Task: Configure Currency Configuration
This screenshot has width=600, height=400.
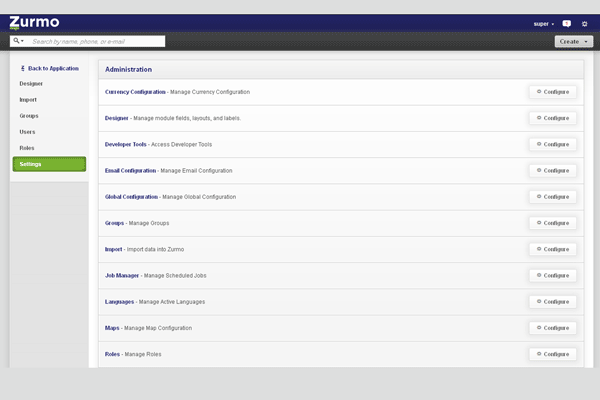Action: [x=552, y=92]
